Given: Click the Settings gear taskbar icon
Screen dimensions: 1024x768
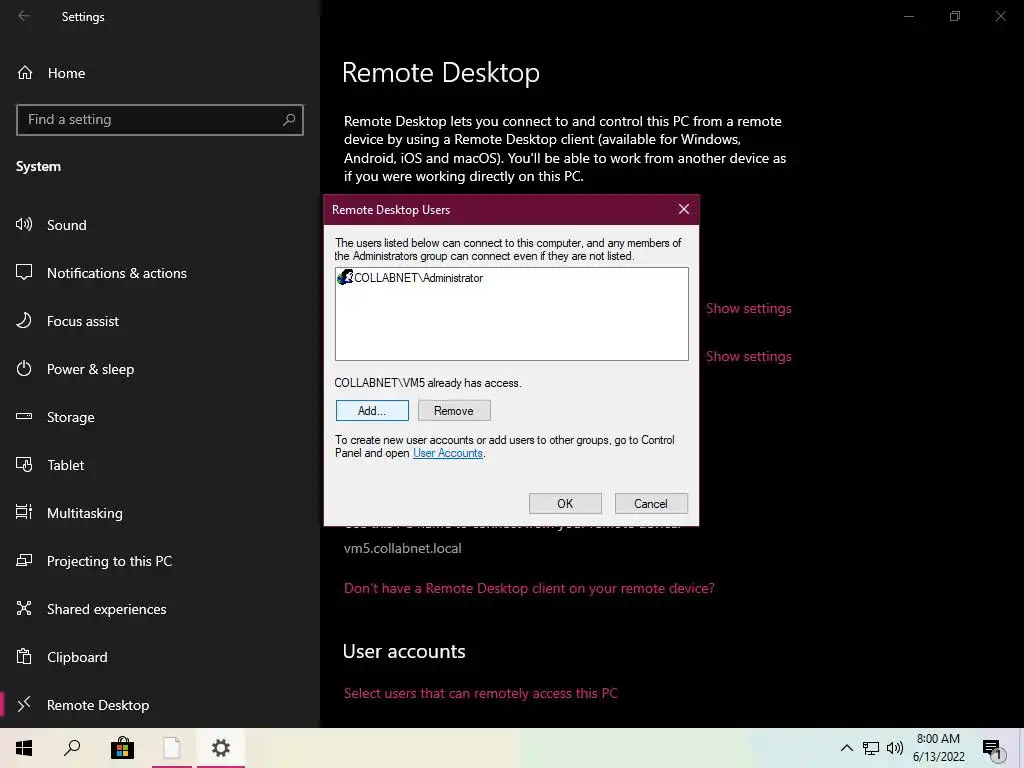Looking at the screenshot, I should 221,748.
